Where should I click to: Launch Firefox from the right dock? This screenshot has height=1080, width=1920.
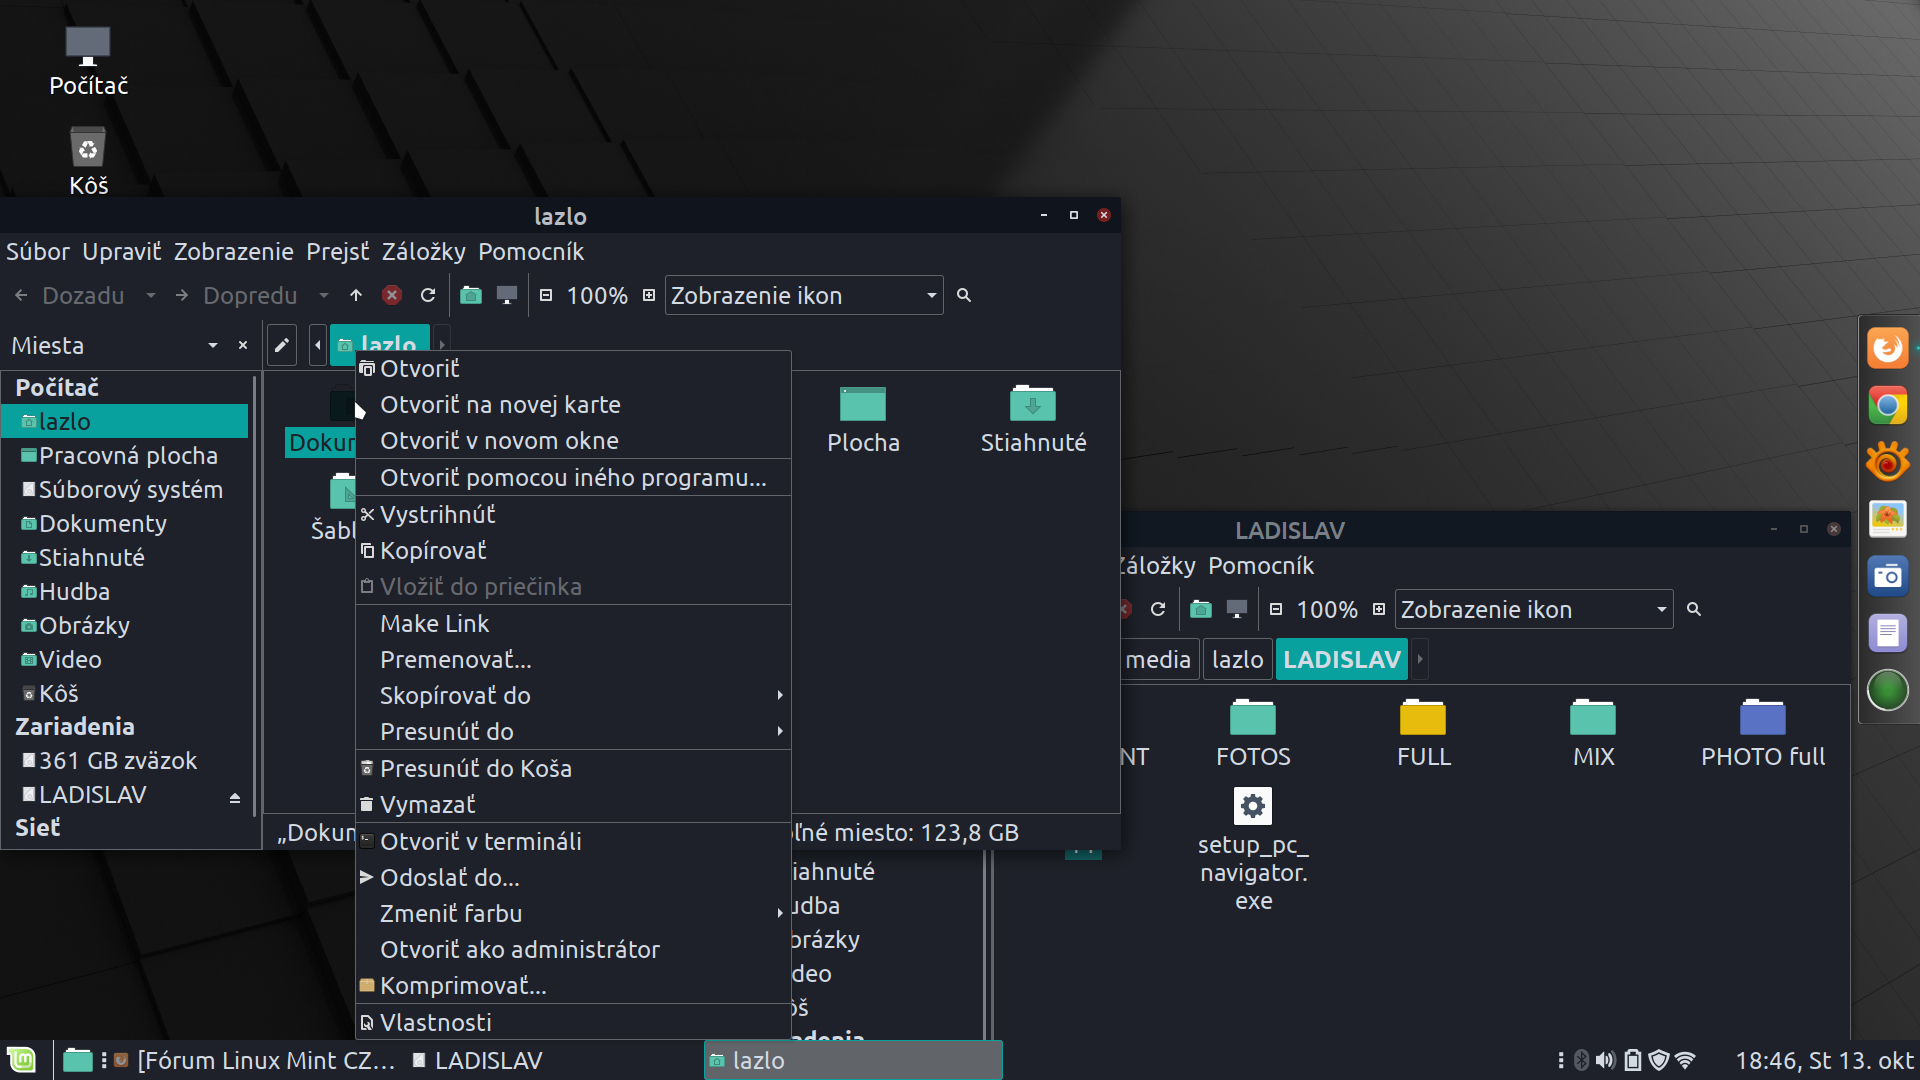tap(1887, 348)
